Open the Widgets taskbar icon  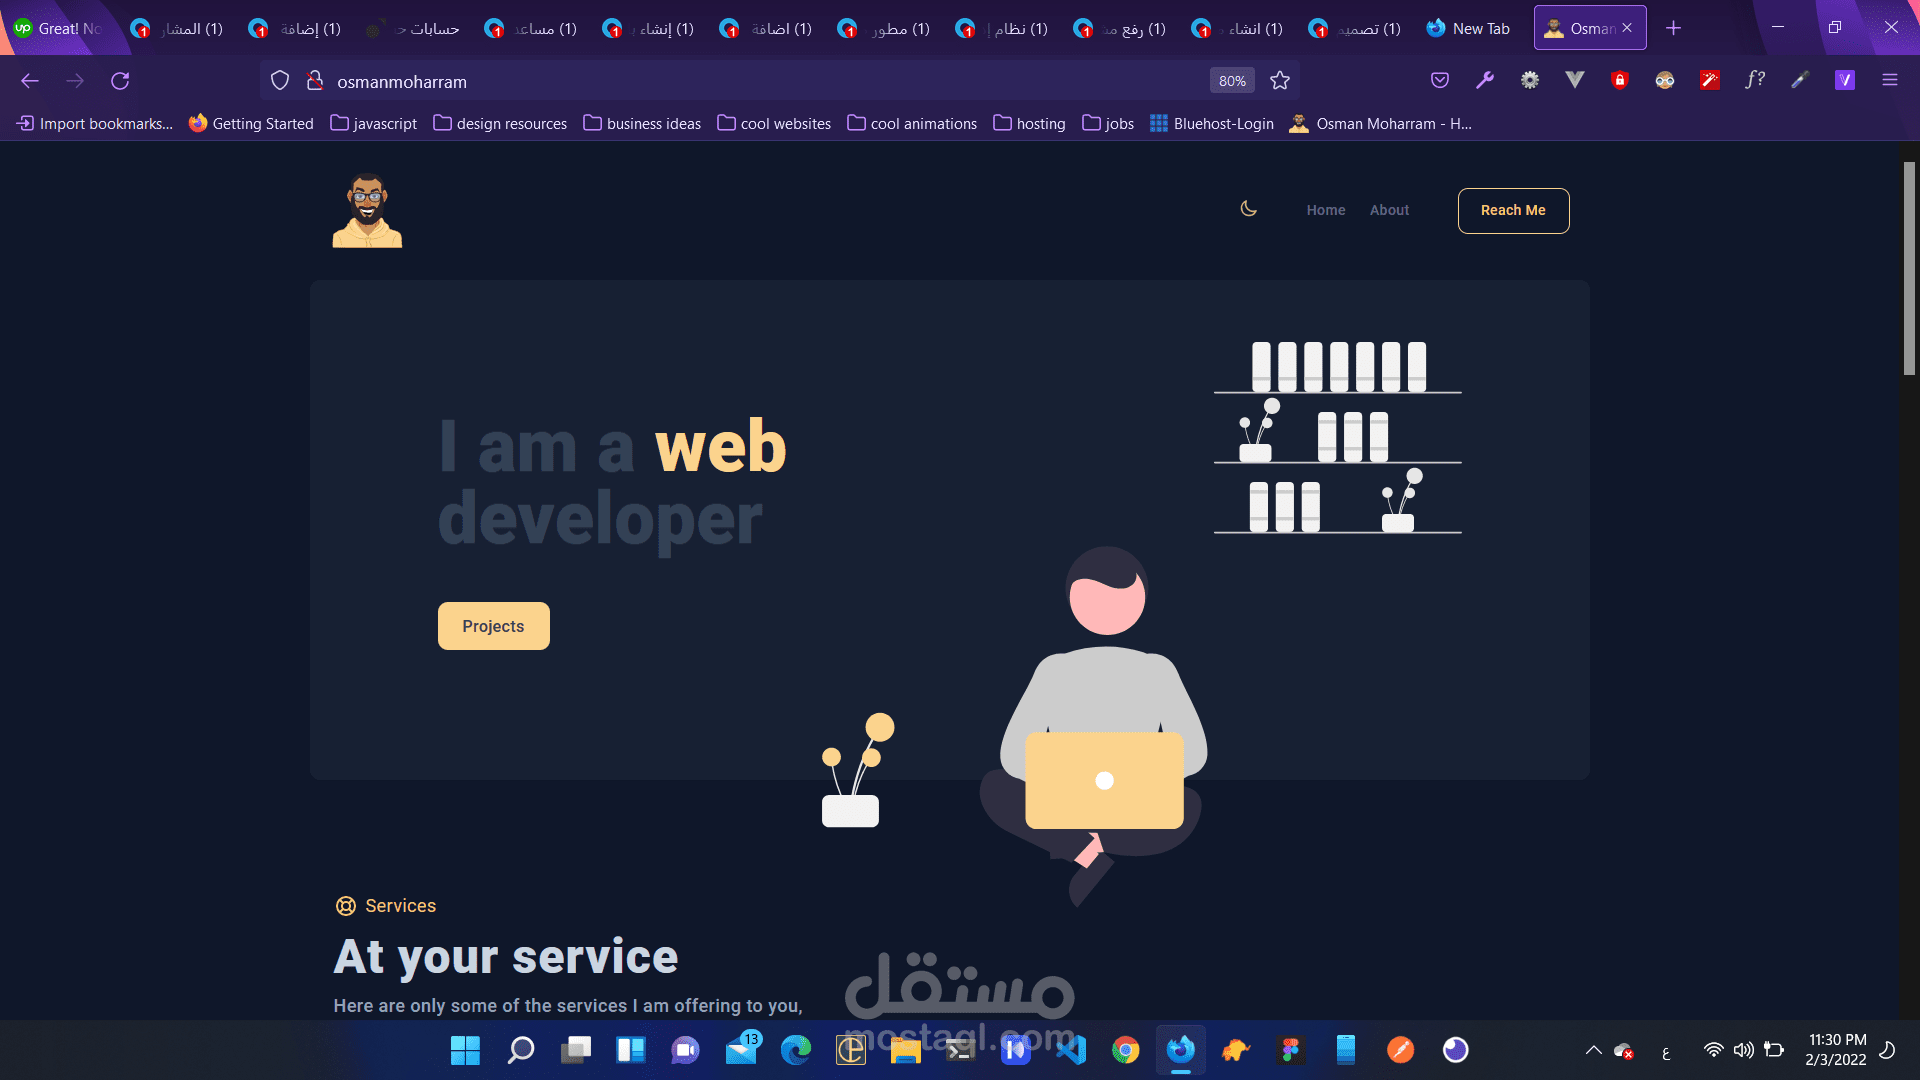630,1050
